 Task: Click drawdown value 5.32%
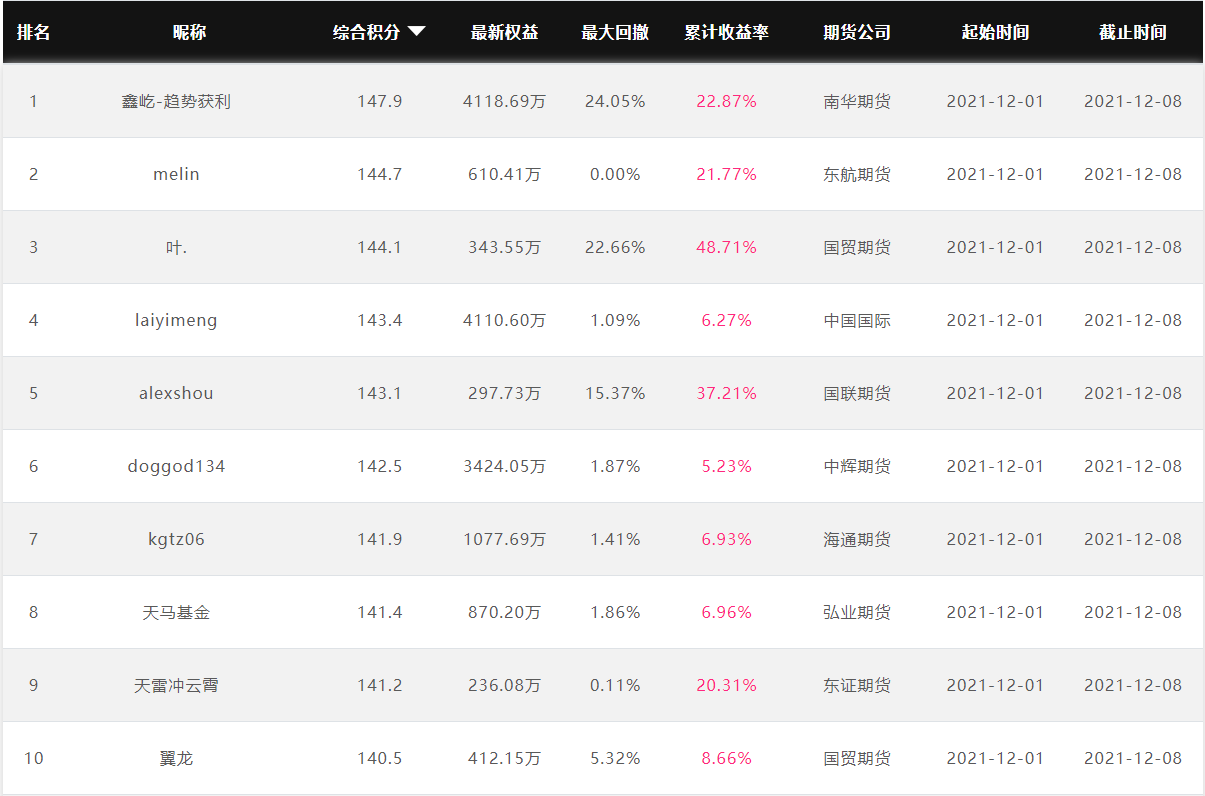point(615,758)
